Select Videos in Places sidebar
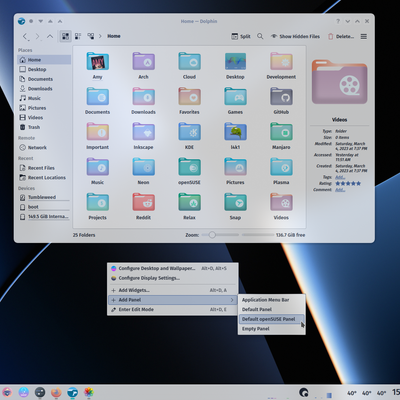The width and height of the screenshot is (400, 400). pos(44,118)
